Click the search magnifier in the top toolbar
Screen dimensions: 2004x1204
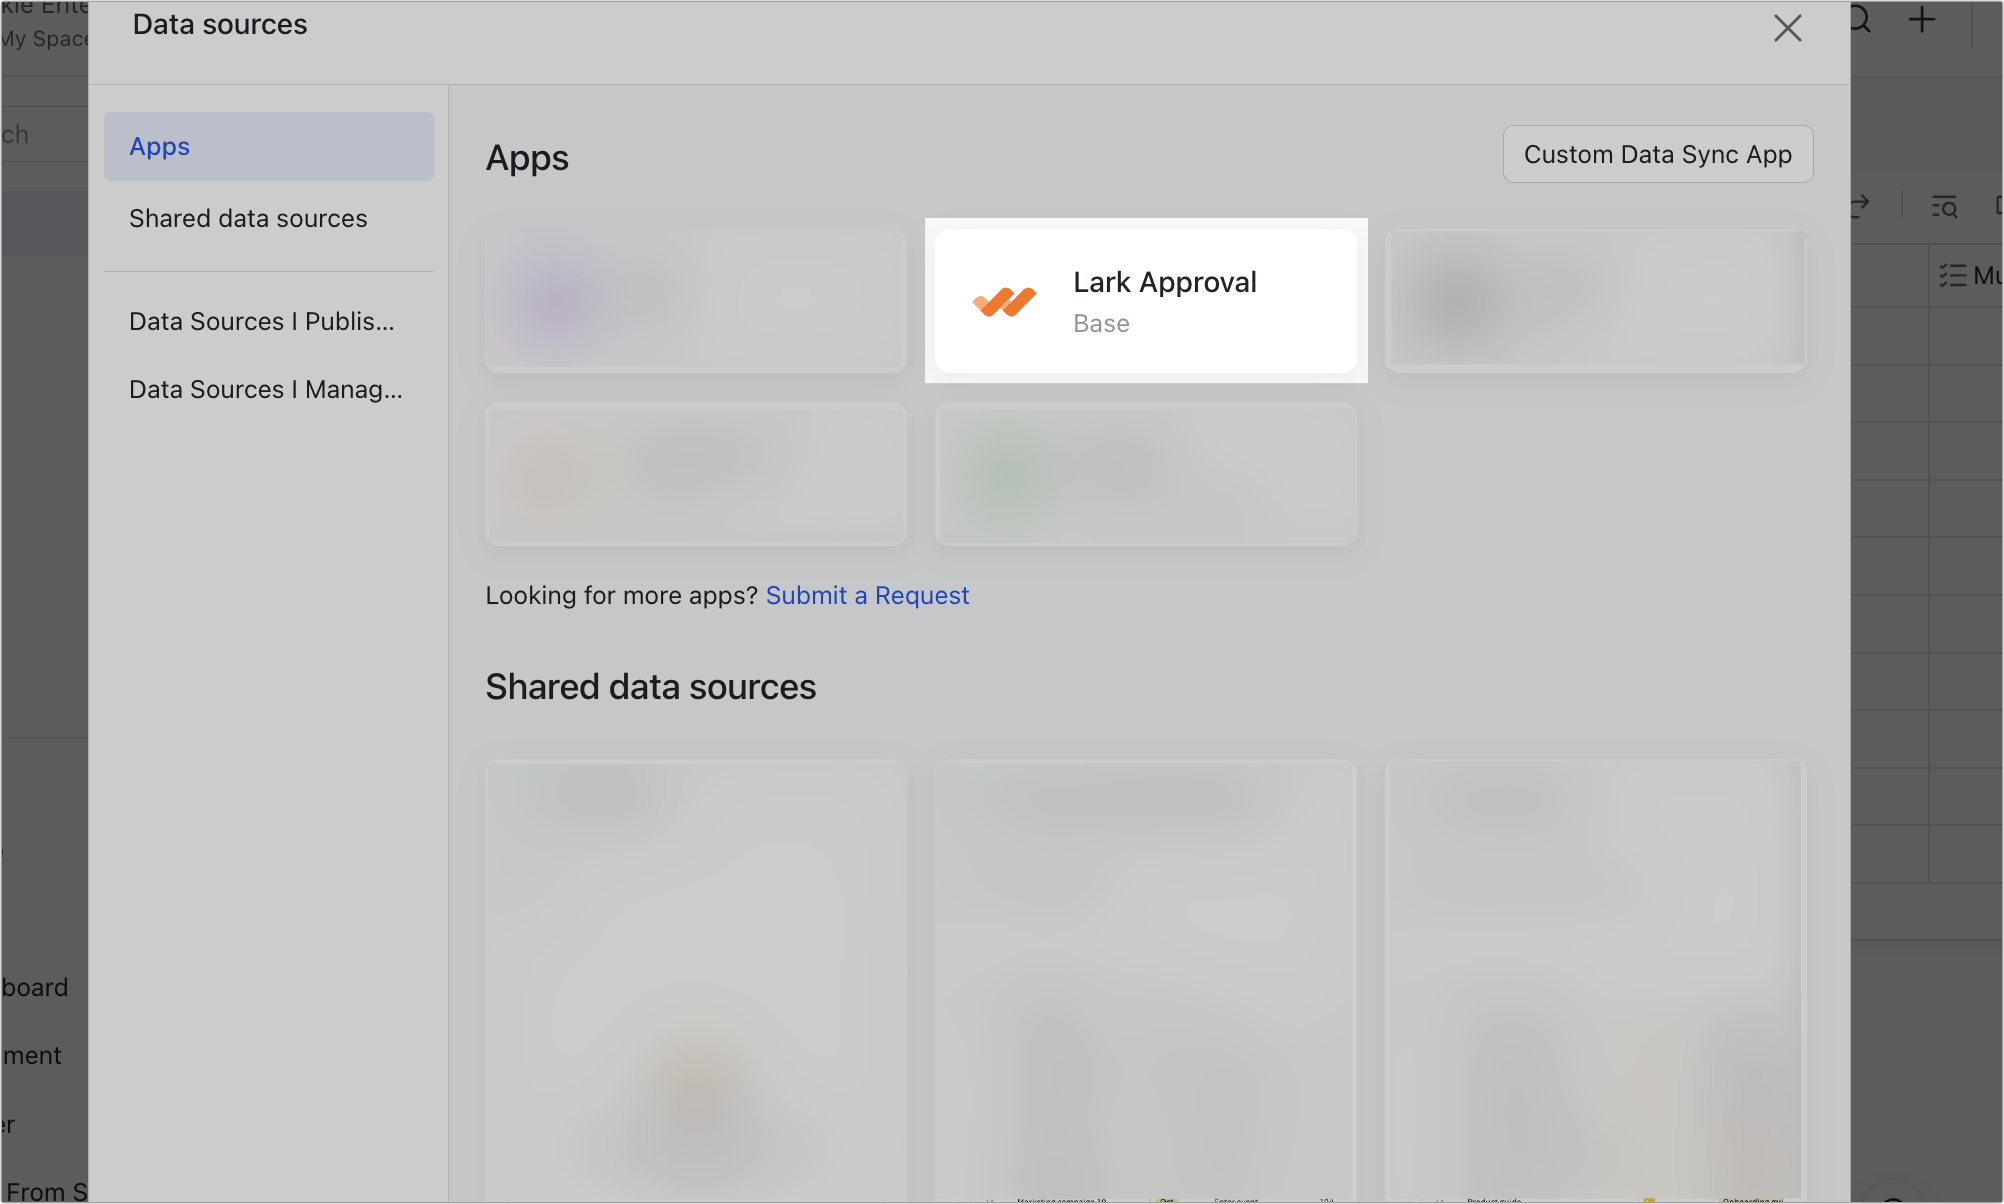(1859, 20)
